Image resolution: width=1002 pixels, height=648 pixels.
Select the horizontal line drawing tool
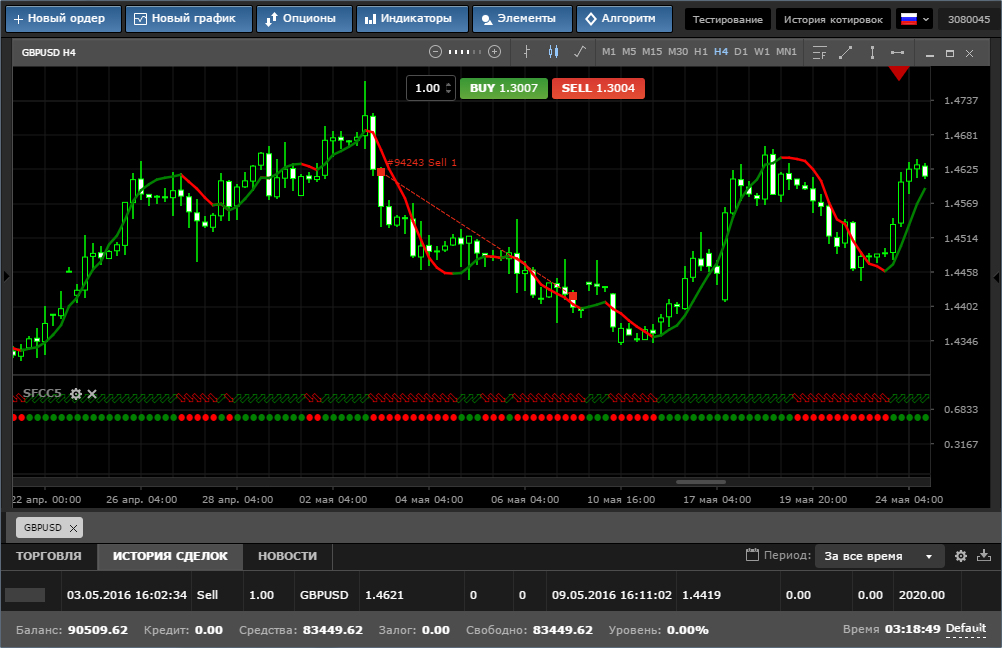tap(897, 52)
